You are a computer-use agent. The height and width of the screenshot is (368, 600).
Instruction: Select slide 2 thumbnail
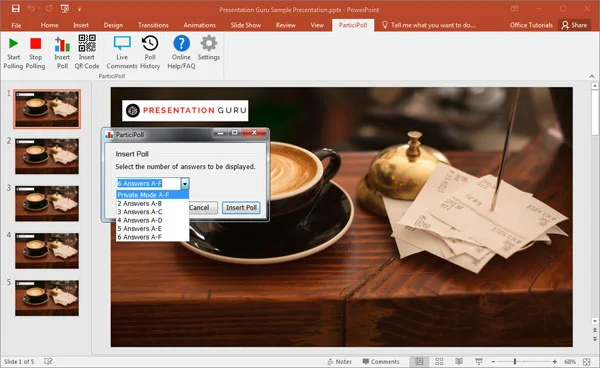coord(47,156)
